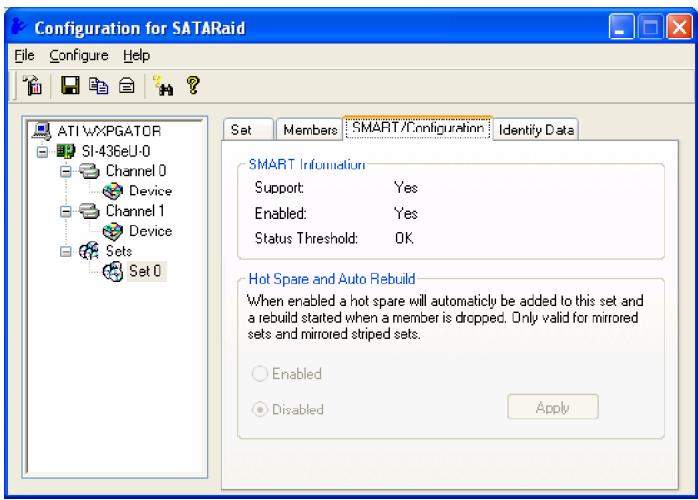This screenshot has height=500, width=698.
Task: Click the SMART Information group heading
Action: [x=307, y=164]
